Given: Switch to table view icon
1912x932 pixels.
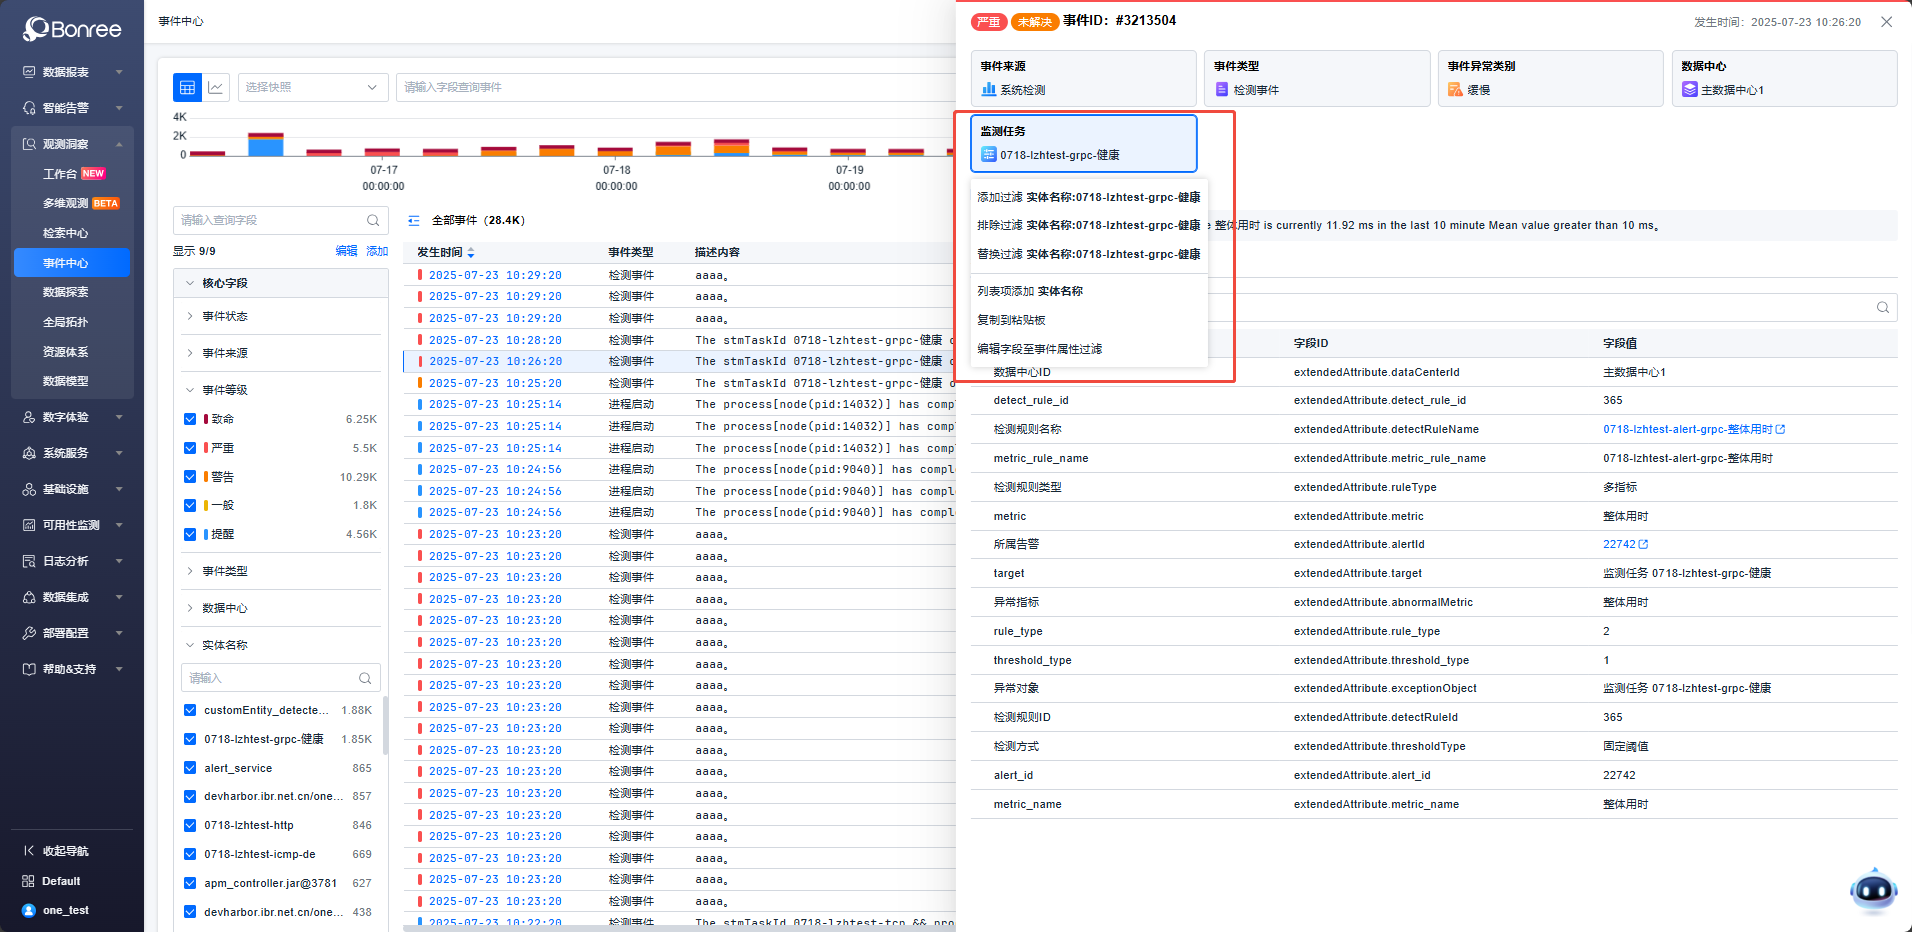Looking at the screenshot, I should coord(187,88).
